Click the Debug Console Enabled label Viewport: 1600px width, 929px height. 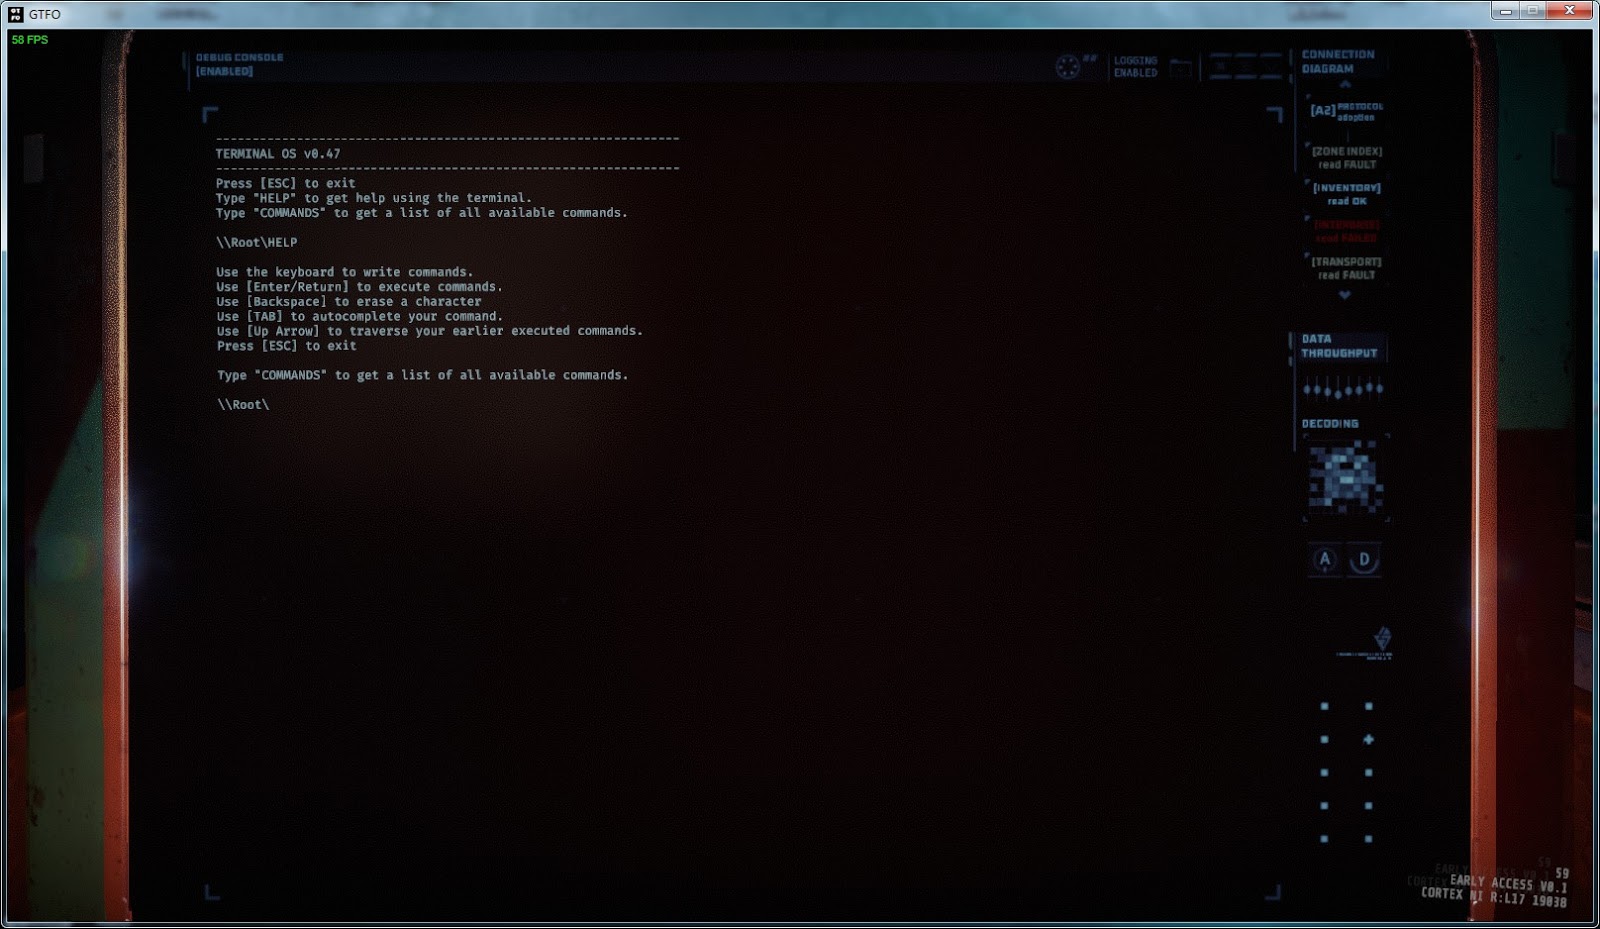(x=239, y=64)
